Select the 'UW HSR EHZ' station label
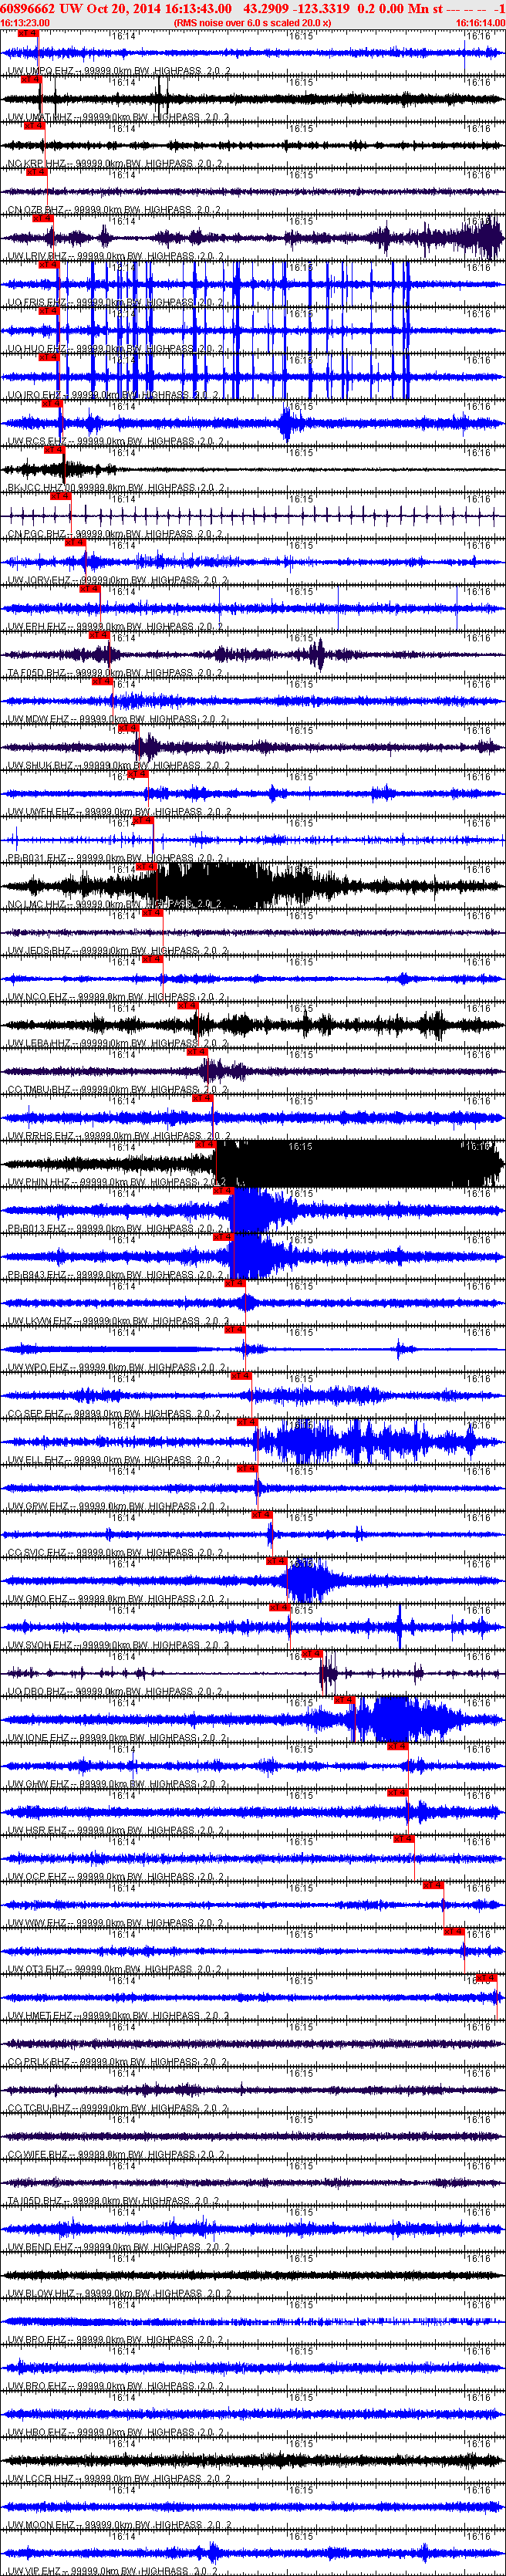 38,1830
